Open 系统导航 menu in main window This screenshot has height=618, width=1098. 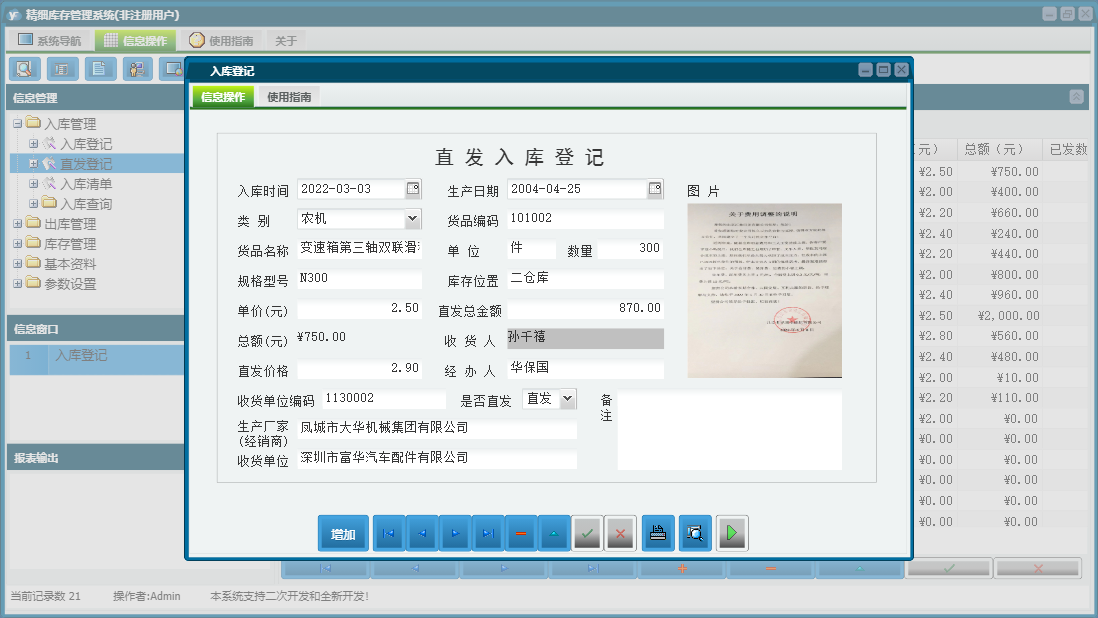[x=50, y=41]
